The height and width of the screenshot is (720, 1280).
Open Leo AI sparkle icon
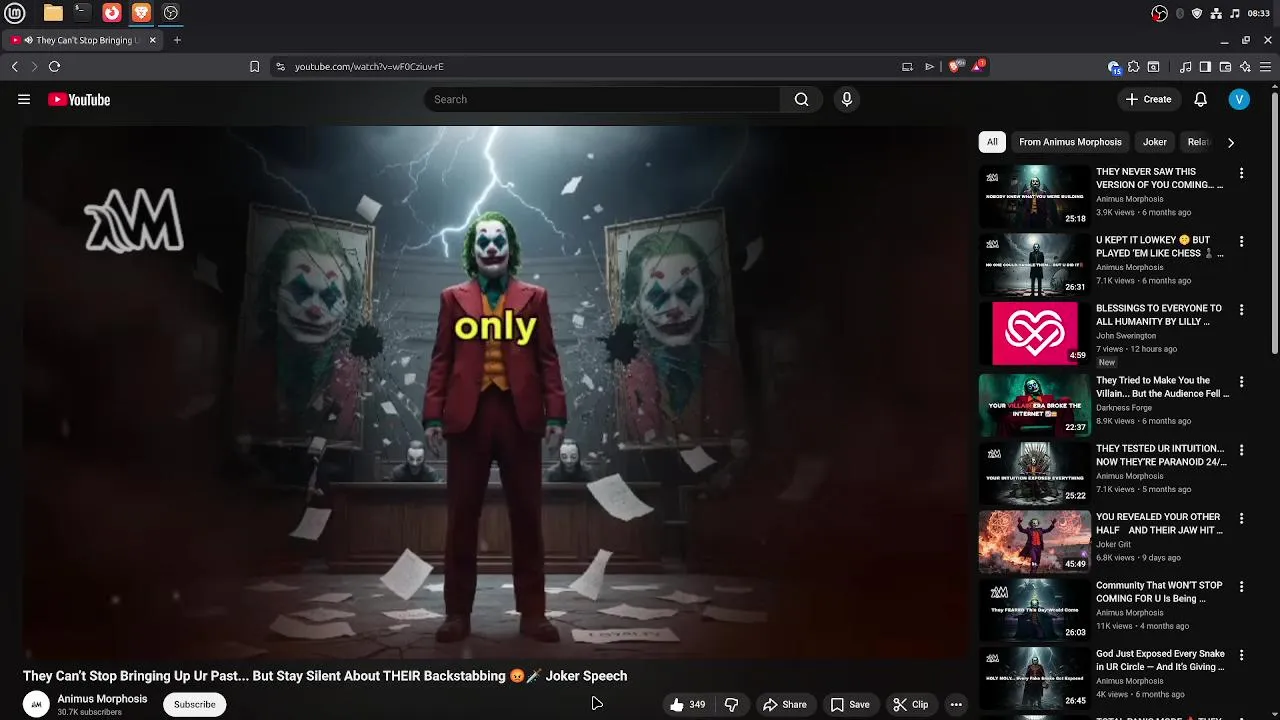[1245, 67]
